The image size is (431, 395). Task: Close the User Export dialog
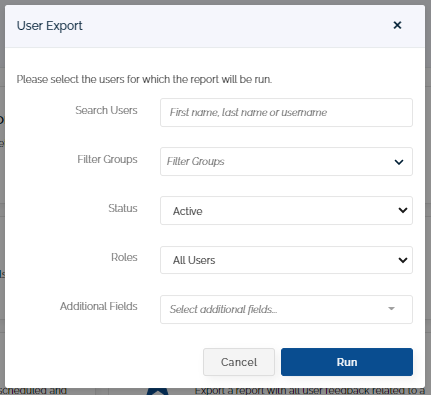point(397,25)
